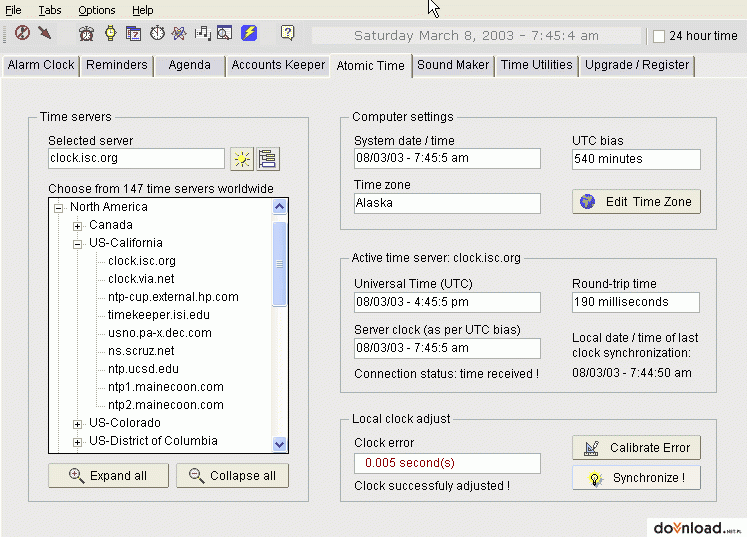This screenshot has width=747, height=537.
Task: Select ns.scruz.net server
Action: (x=141, y=351)
